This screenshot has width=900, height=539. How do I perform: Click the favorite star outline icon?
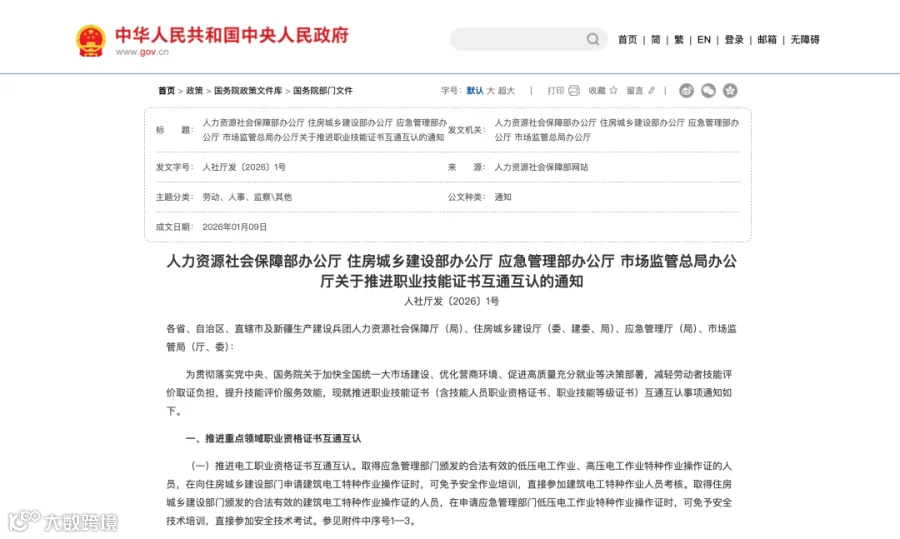[x=614, y=91]
